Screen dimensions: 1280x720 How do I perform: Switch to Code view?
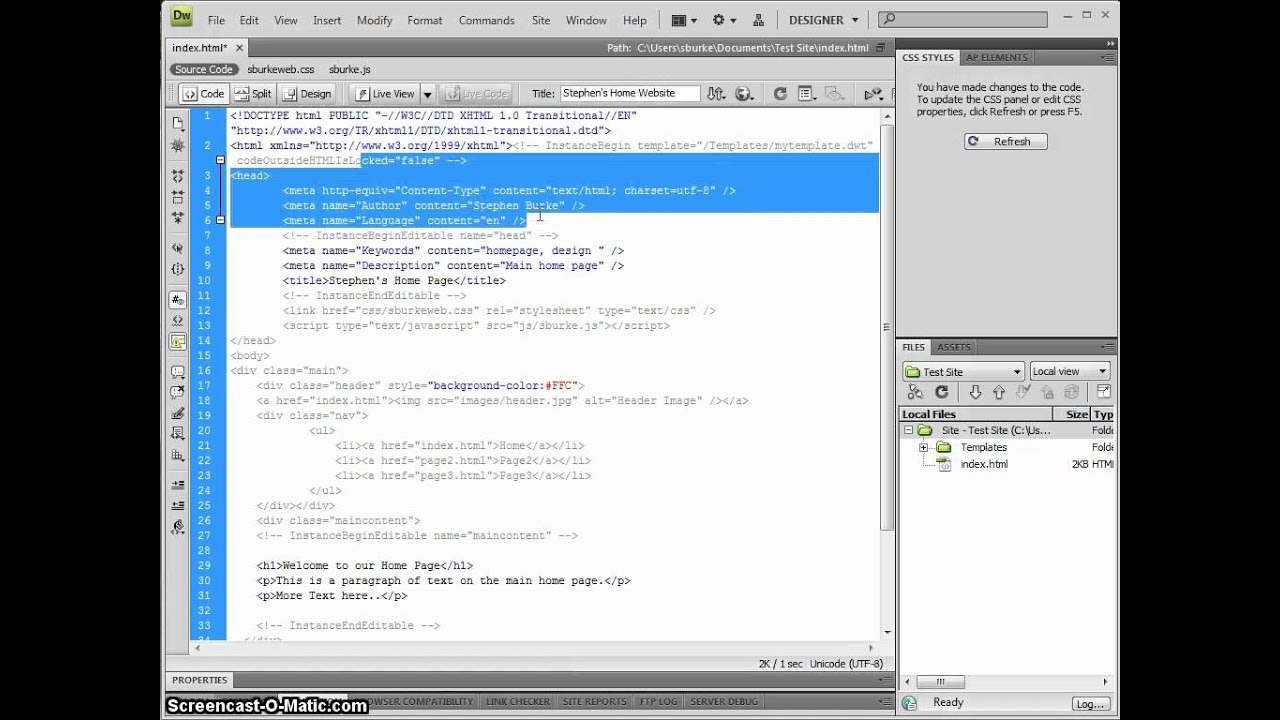203,94
